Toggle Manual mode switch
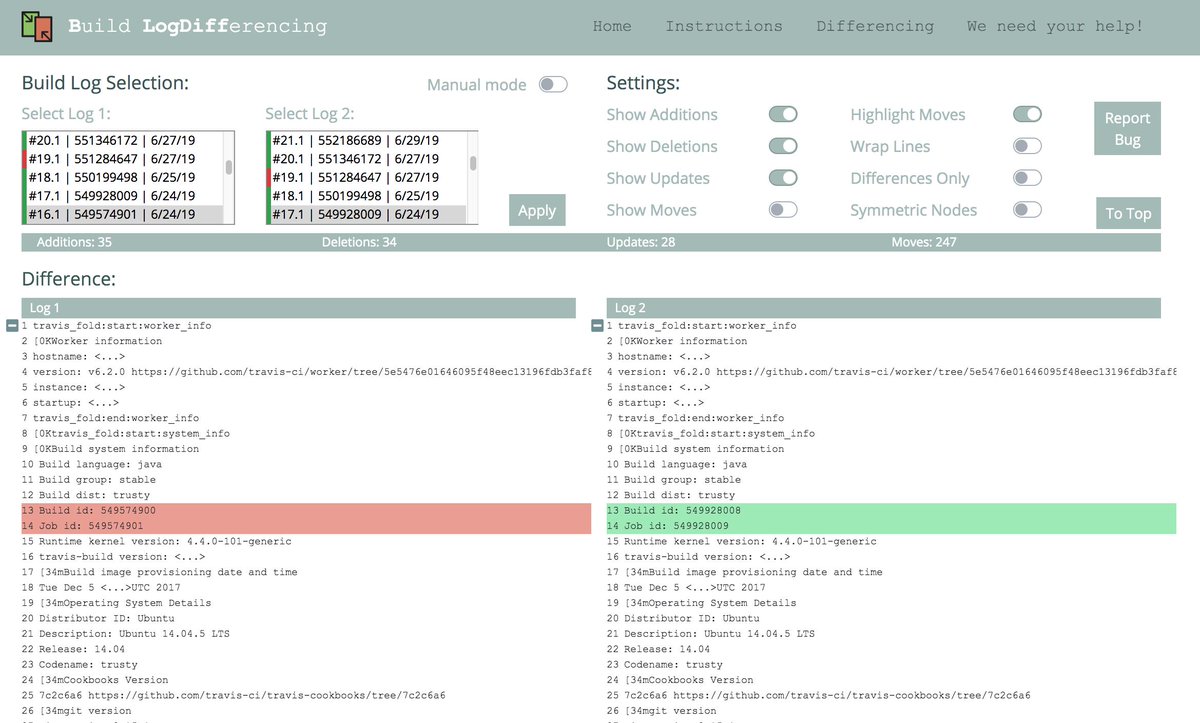The image size is (1200, 723). pyautogui.click(x=553, y=85)
